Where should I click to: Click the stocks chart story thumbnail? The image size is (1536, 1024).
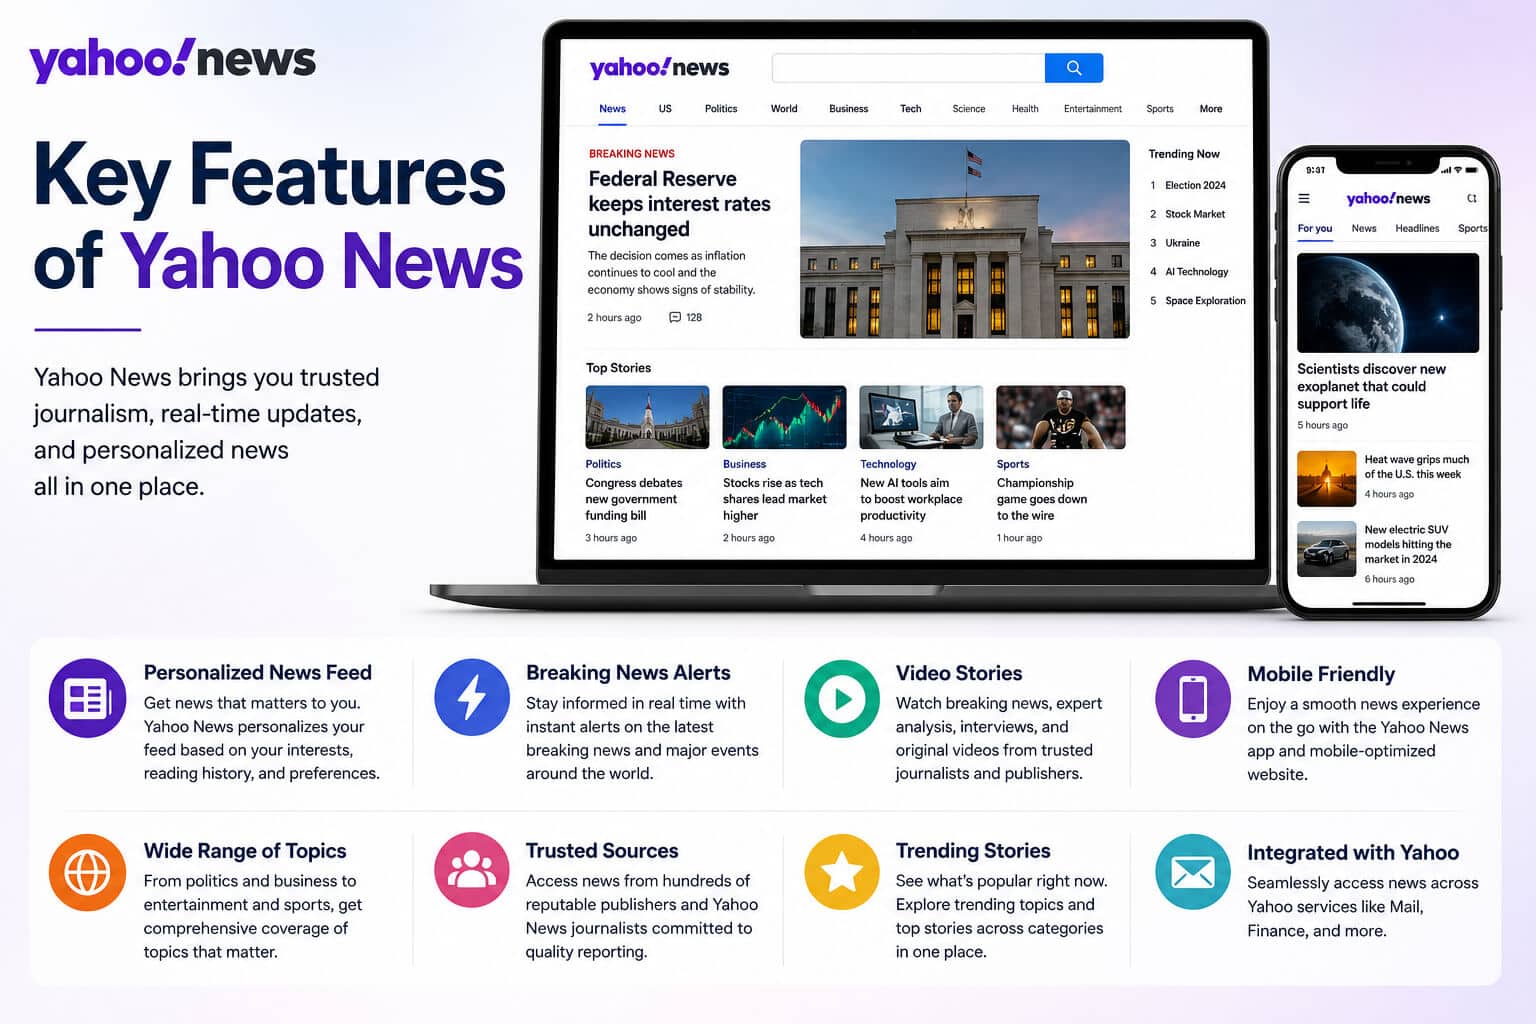(x=784, y=417)
